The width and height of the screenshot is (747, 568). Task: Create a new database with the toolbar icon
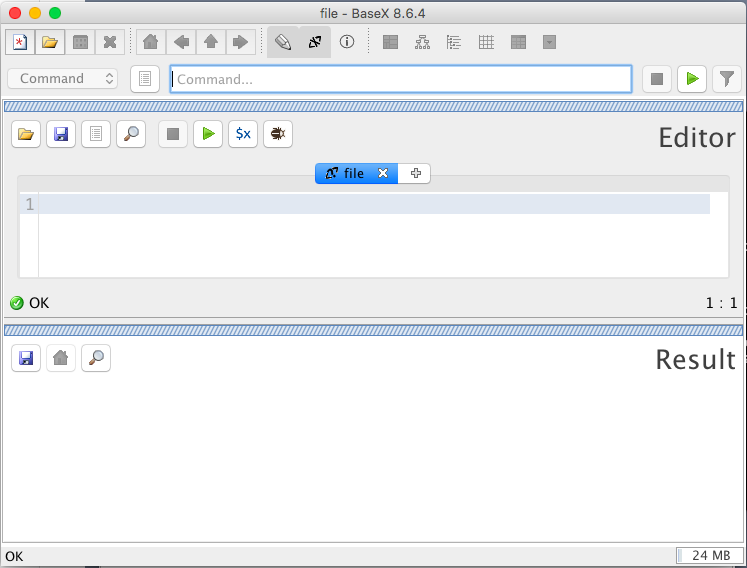20,42
